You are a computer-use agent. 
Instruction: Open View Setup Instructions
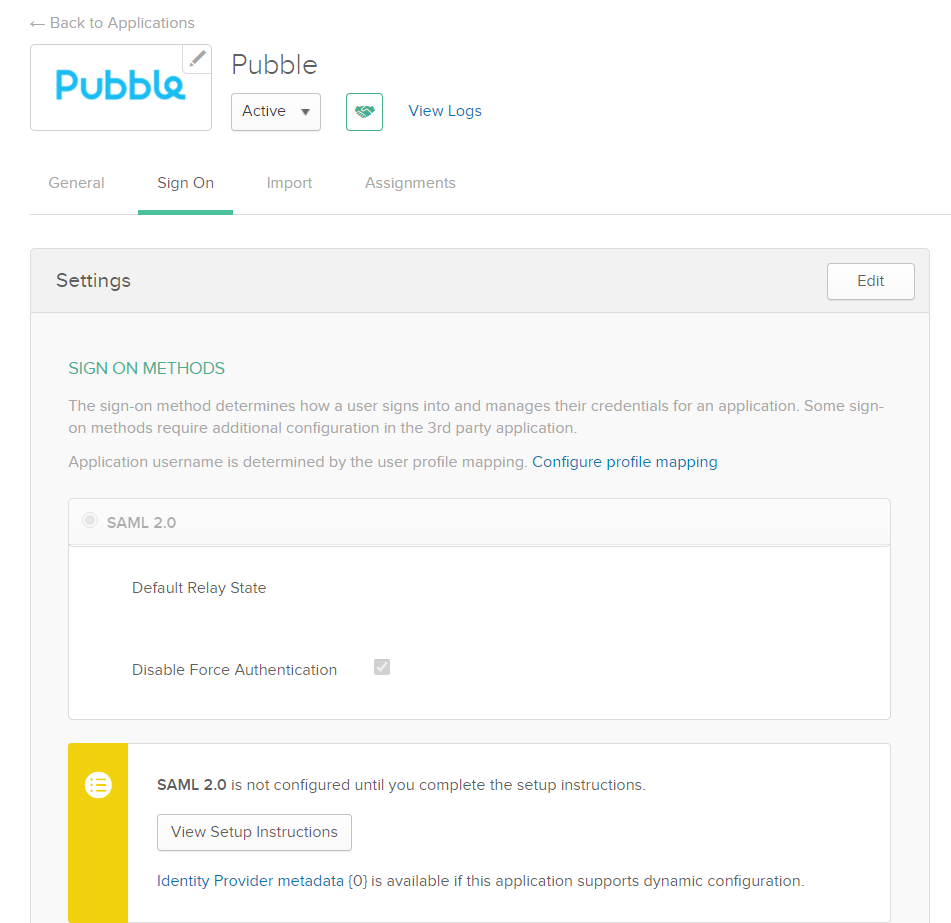[254, 832]
